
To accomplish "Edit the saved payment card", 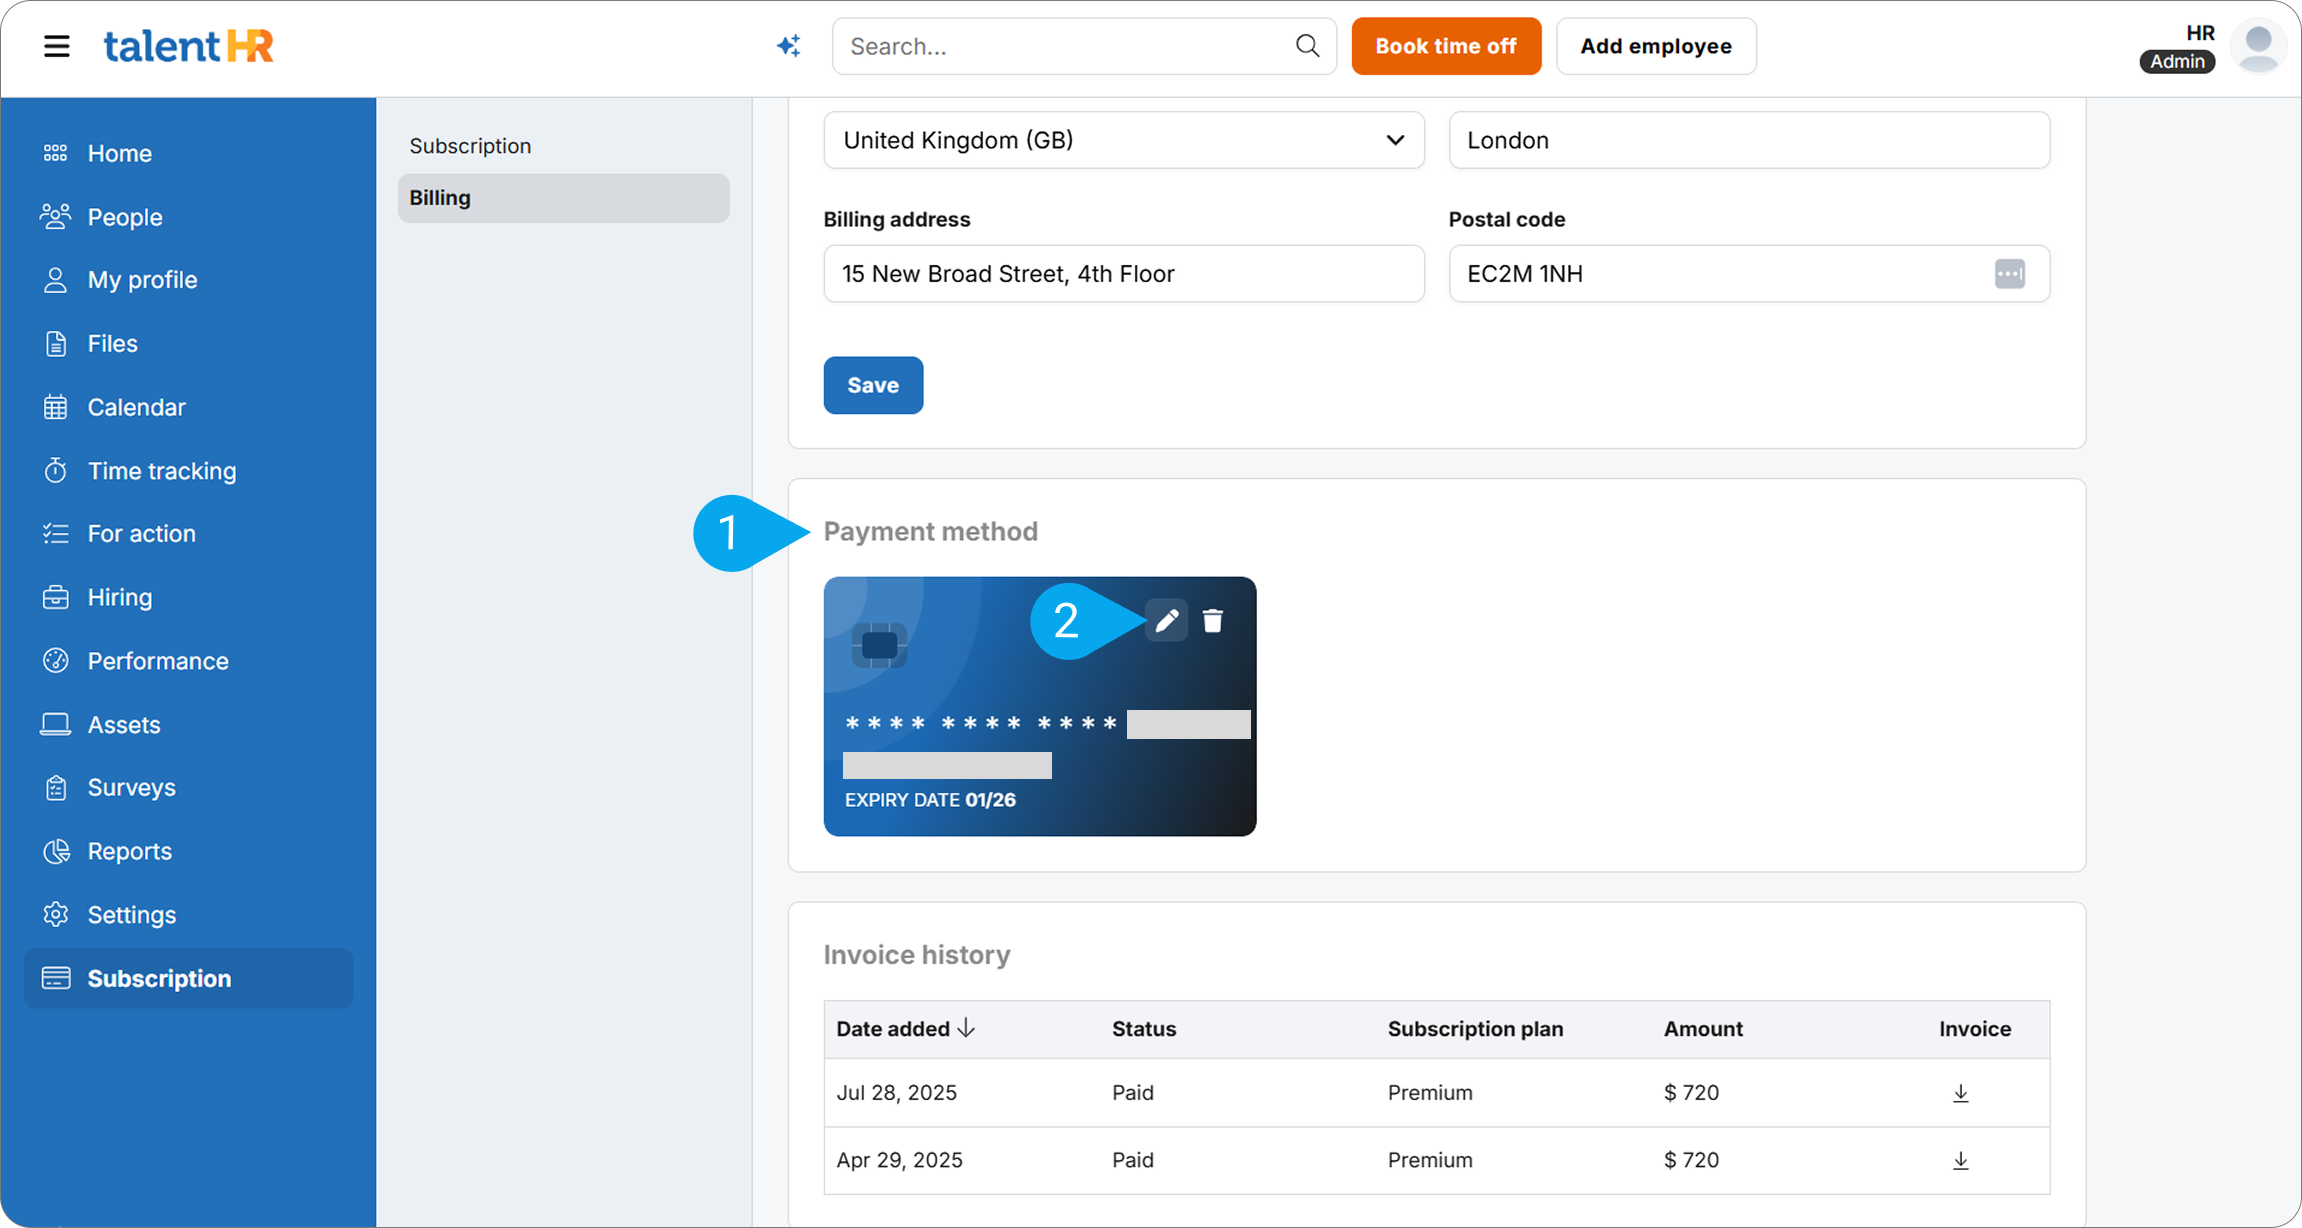I will pyautogui.click(x=1166, y=621).
